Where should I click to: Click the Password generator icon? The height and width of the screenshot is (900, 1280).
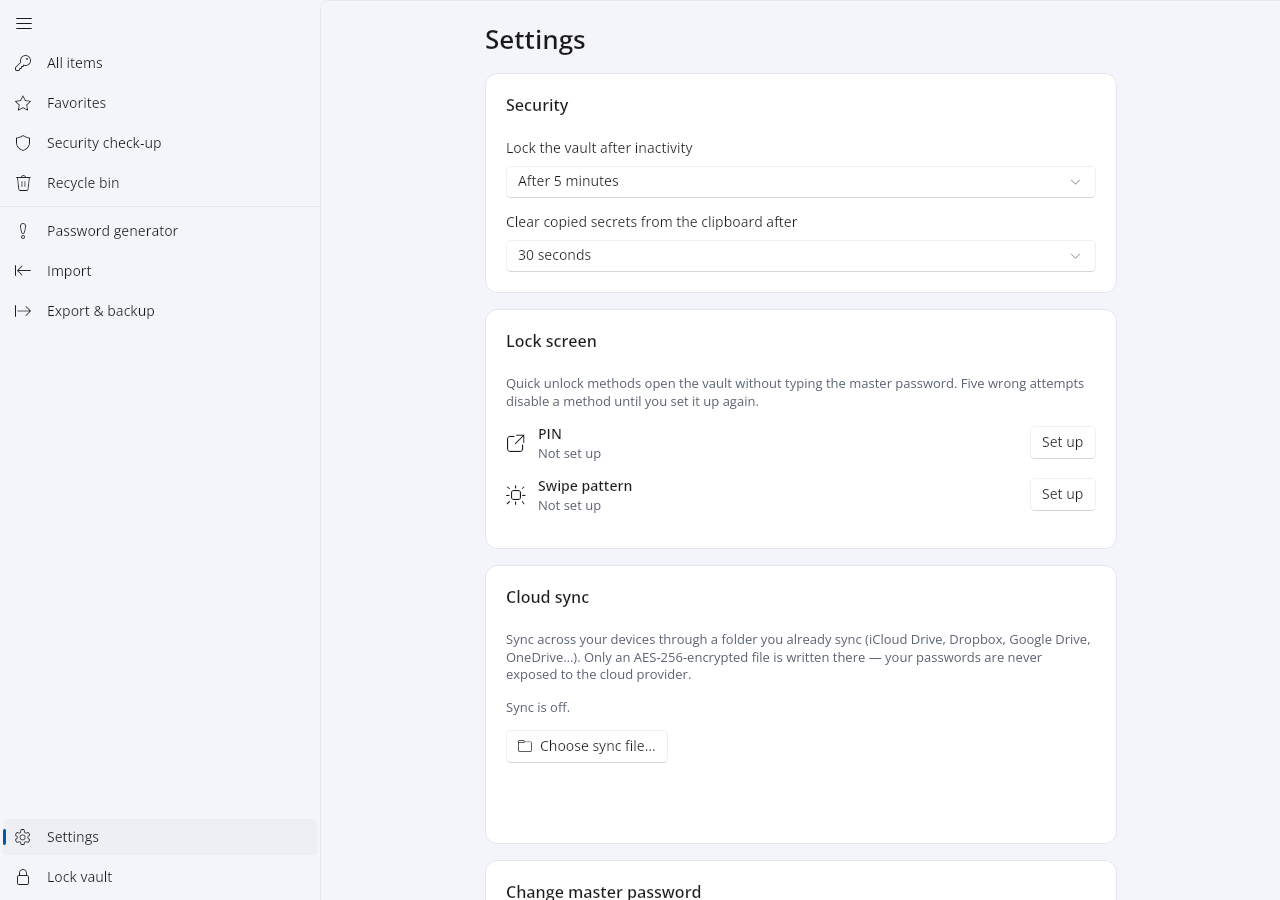click(x=23, y=231)
